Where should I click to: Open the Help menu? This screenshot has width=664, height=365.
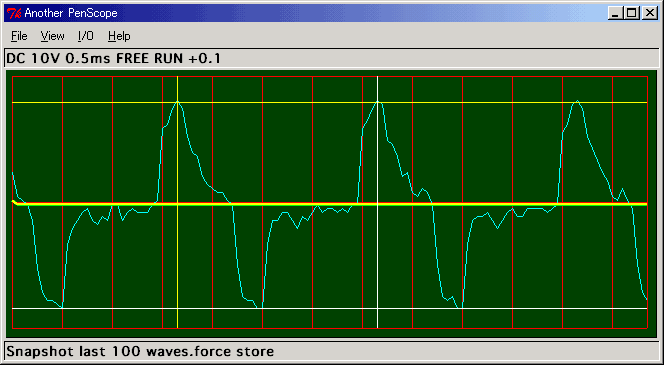pos(119,36)
